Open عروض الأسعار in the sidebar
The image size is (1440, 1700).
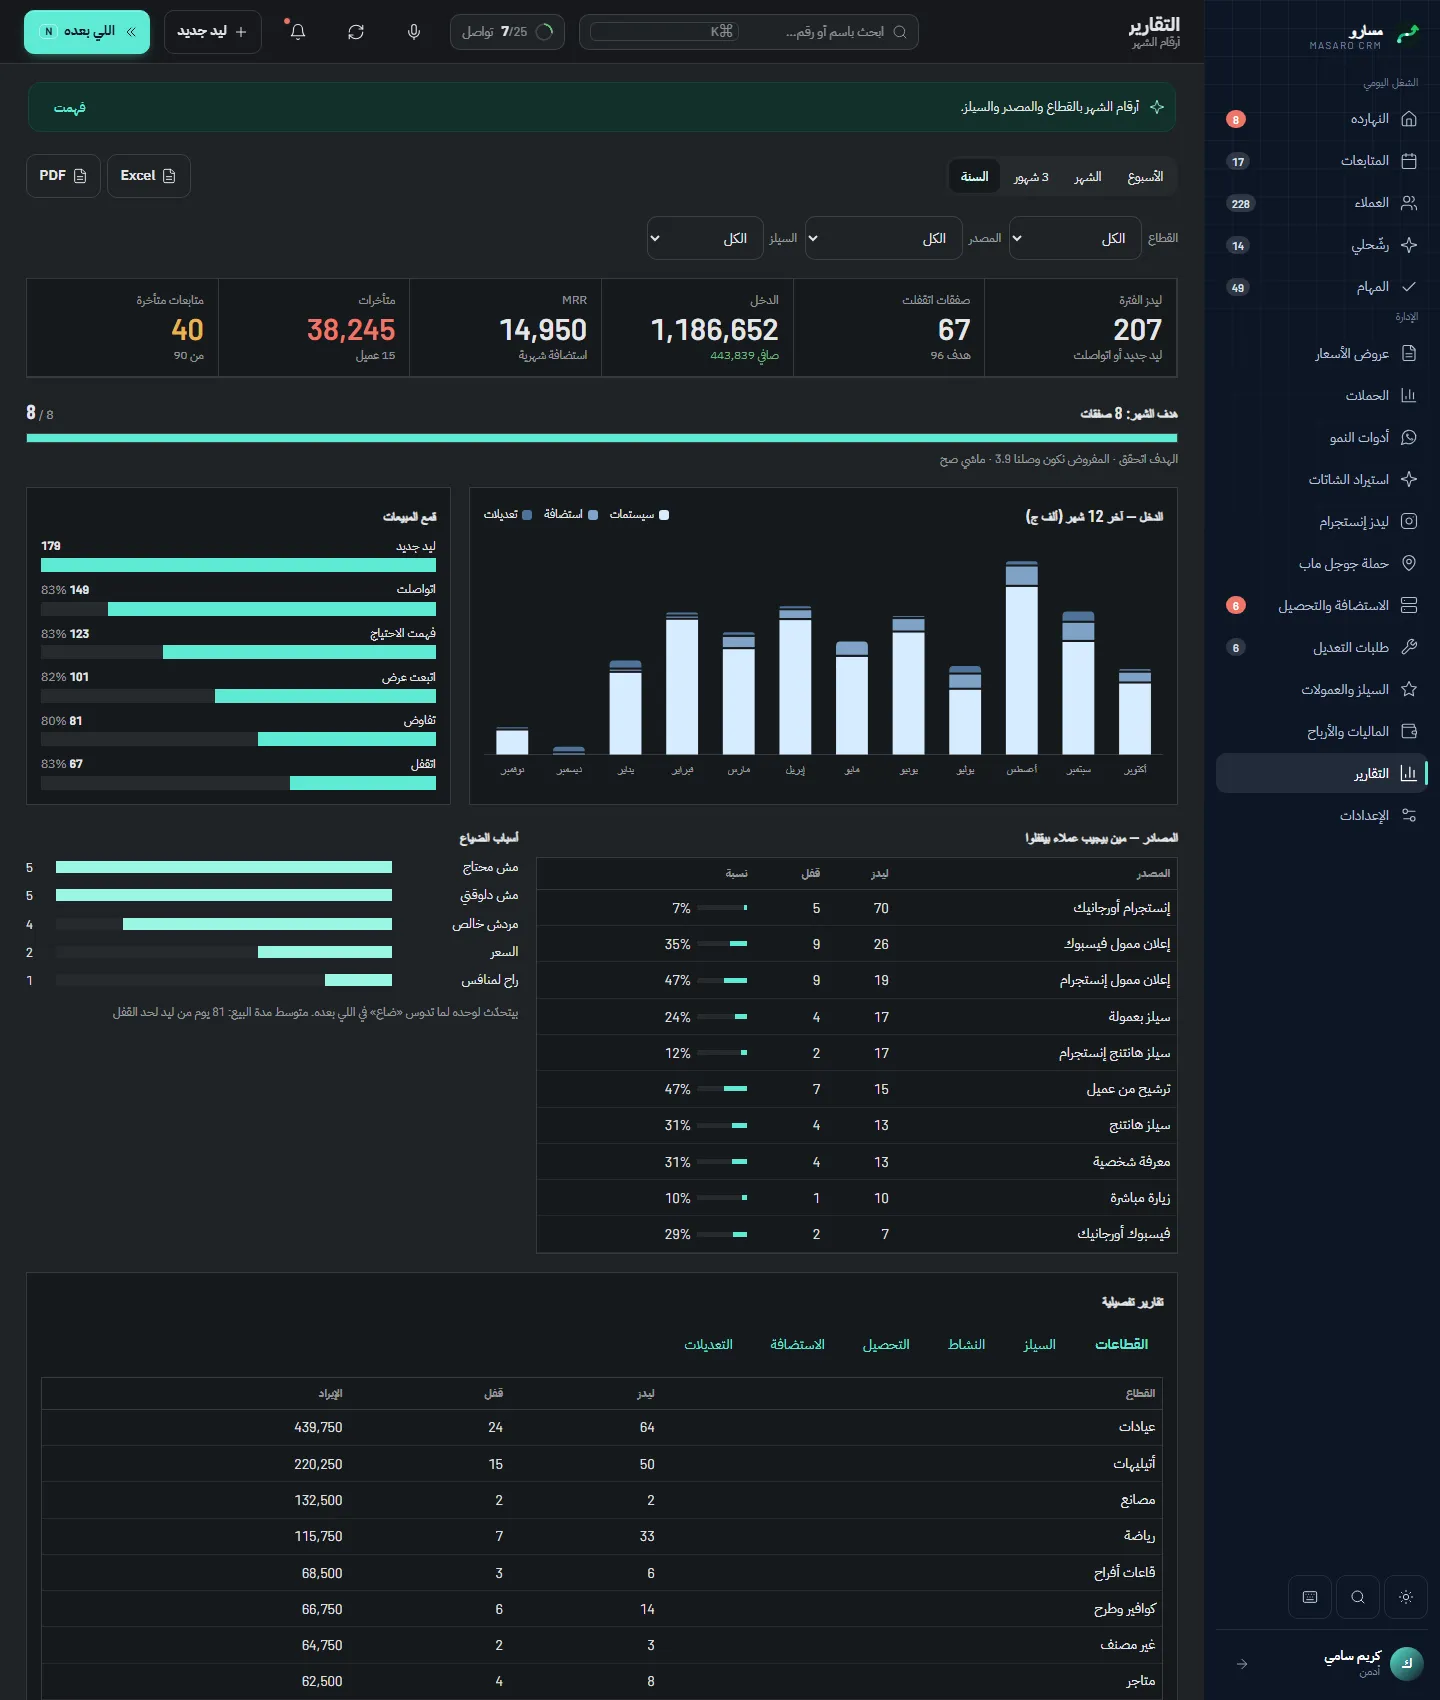(x=1321, y=353)
